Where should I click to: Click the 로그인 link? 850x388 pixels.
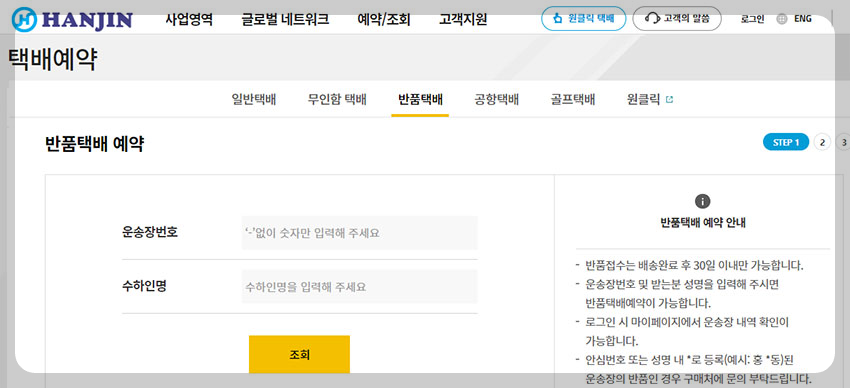(x=752, y=20)
